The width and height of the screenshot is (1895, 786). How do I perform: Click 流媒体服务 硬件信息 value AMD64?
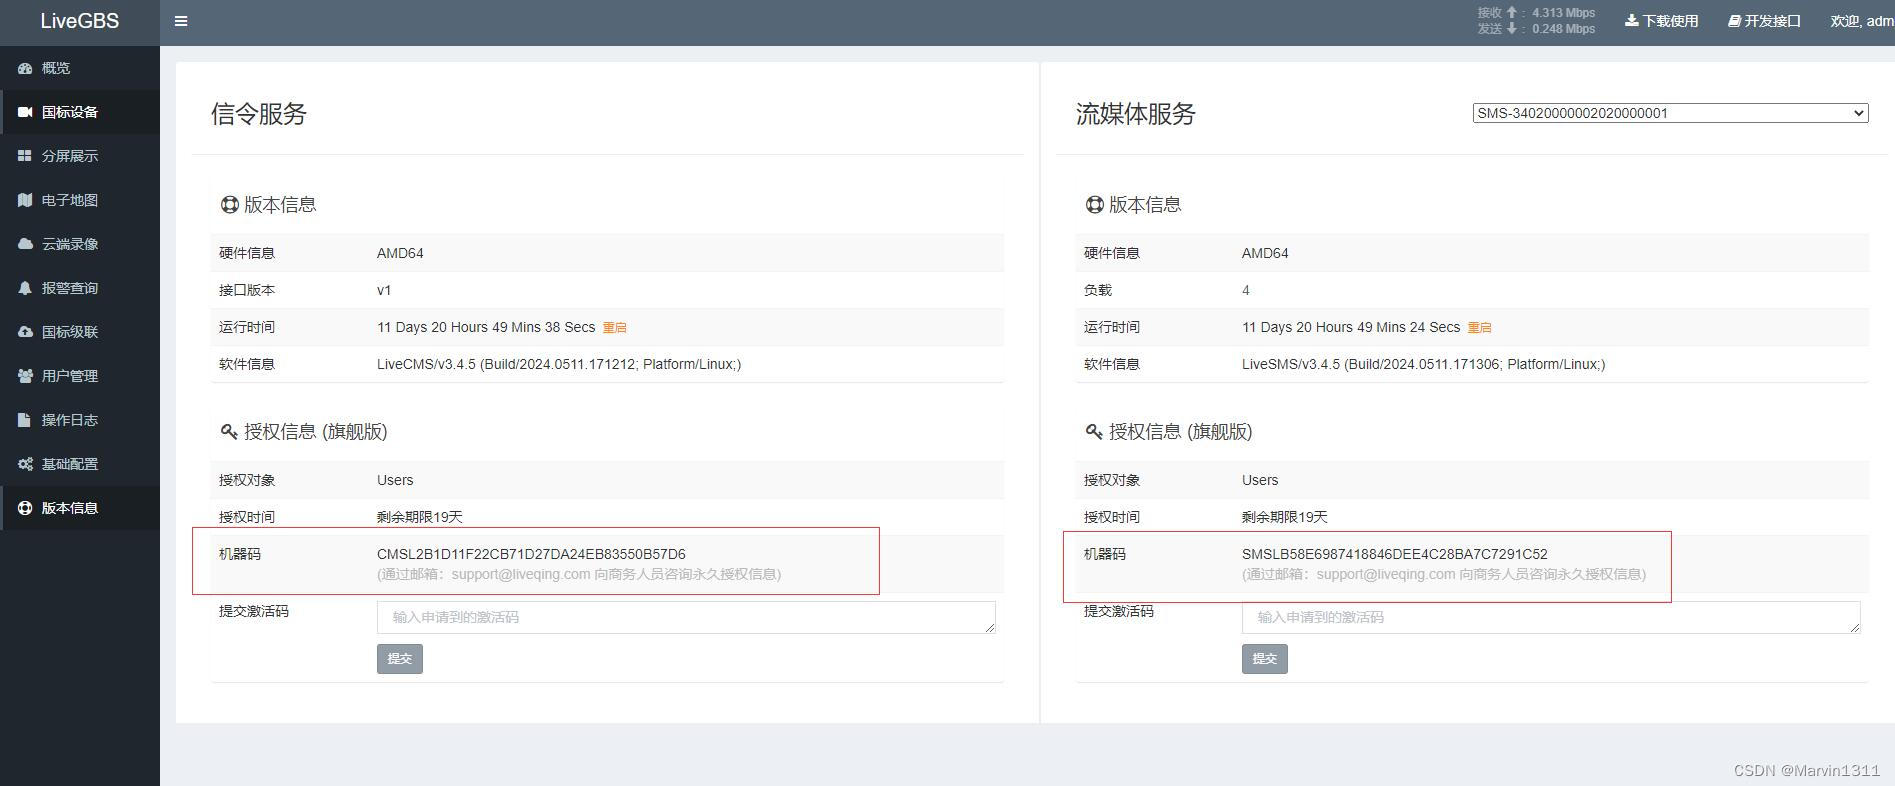[1265, 253]
